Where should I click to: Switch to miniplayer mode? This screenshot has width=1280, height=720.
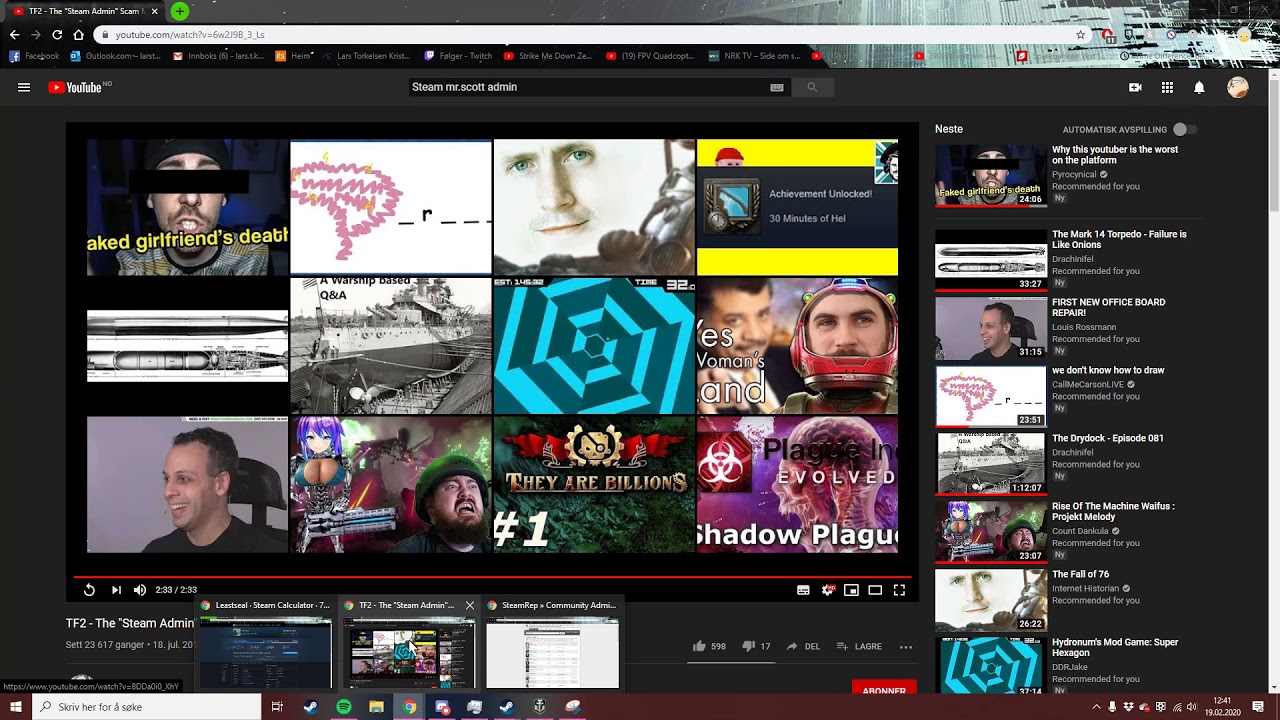851,590
